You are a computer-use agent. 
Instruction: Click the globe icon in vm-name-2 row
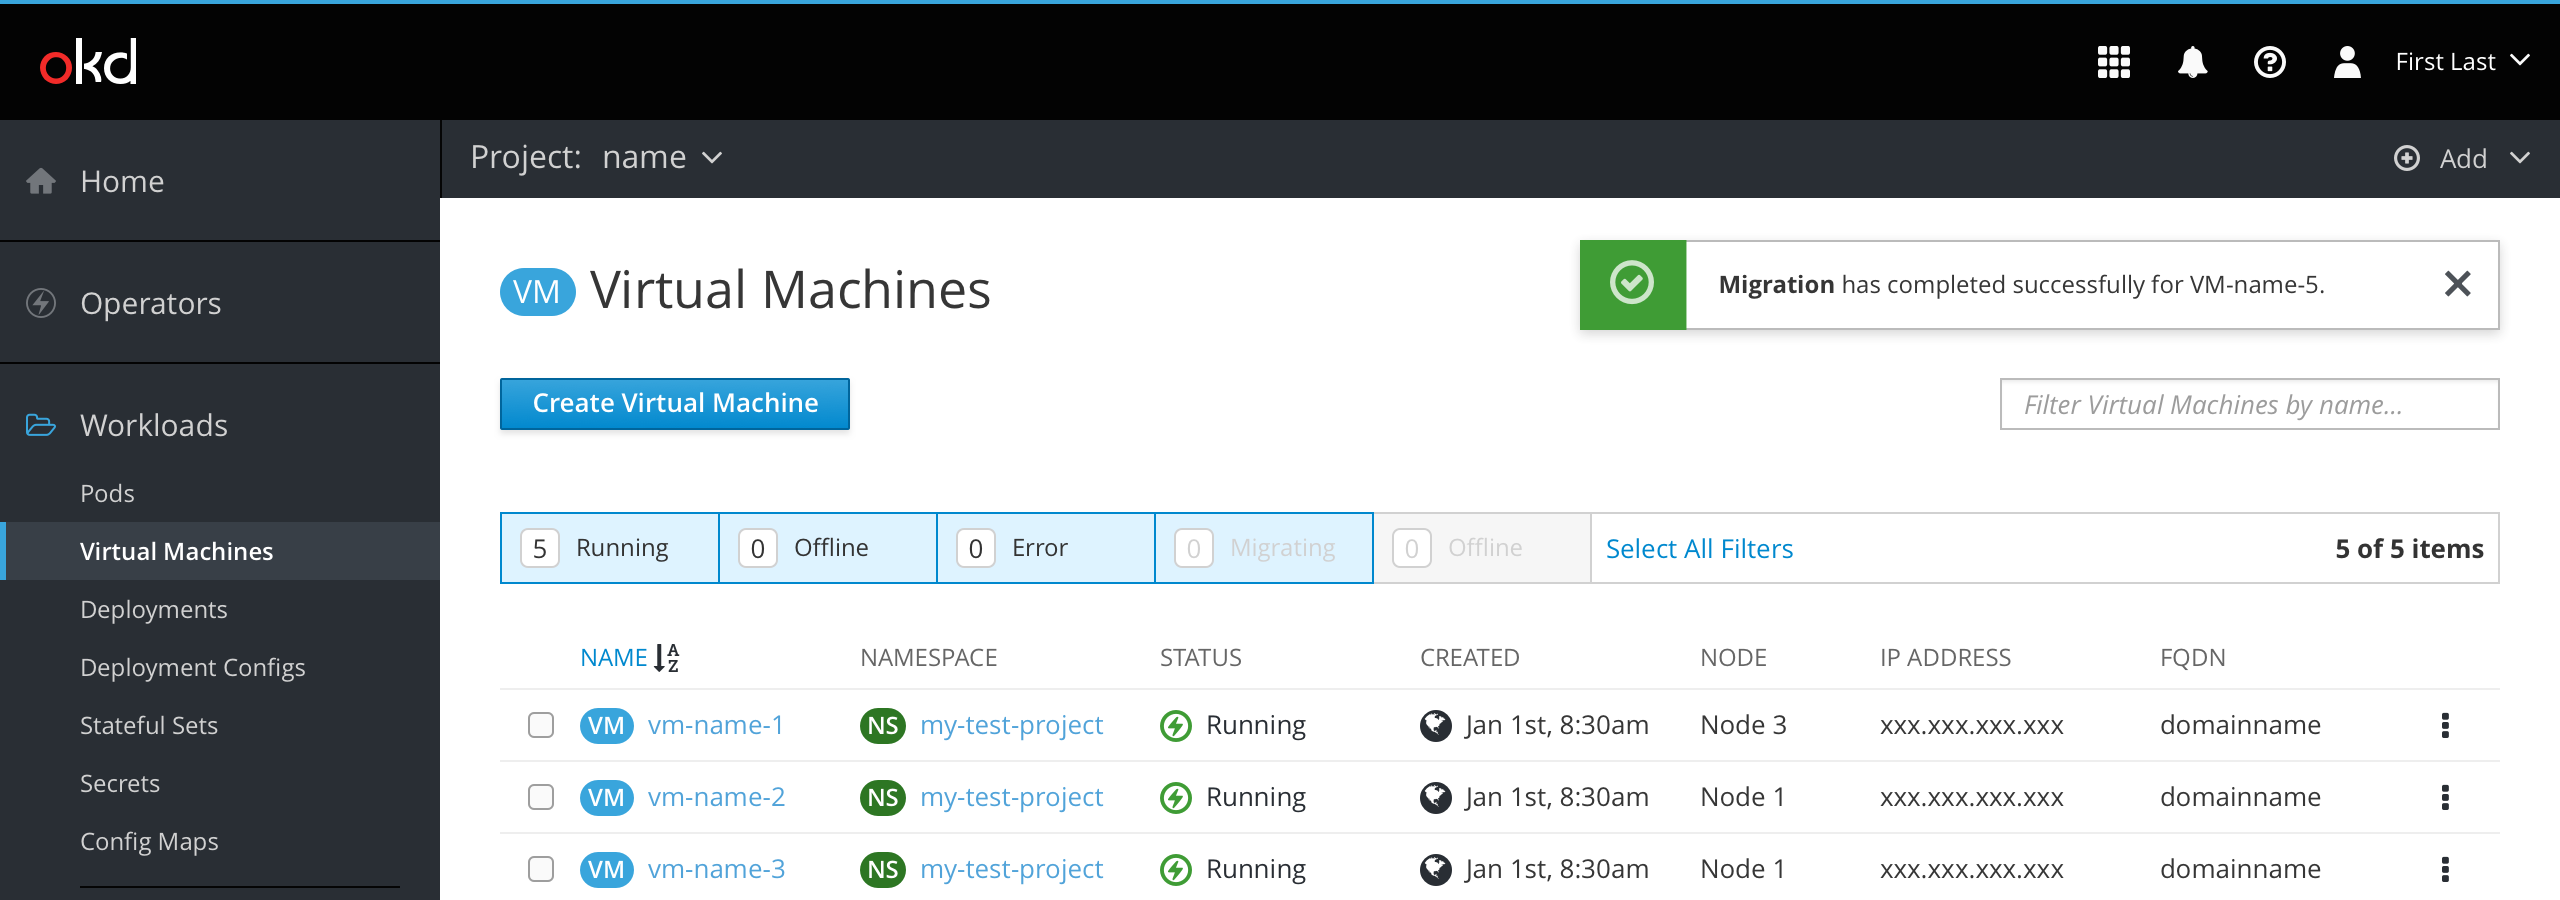pos(1436,797)
